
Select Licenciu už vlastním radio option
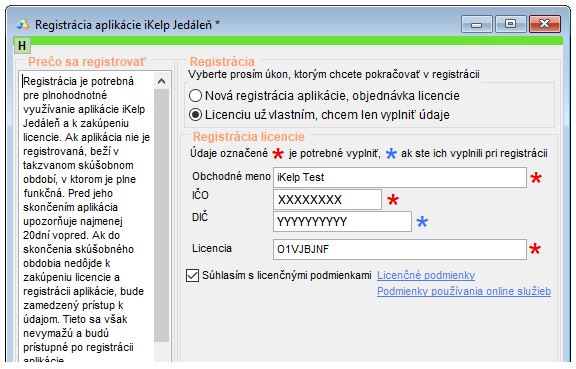(x=195, y=115)
